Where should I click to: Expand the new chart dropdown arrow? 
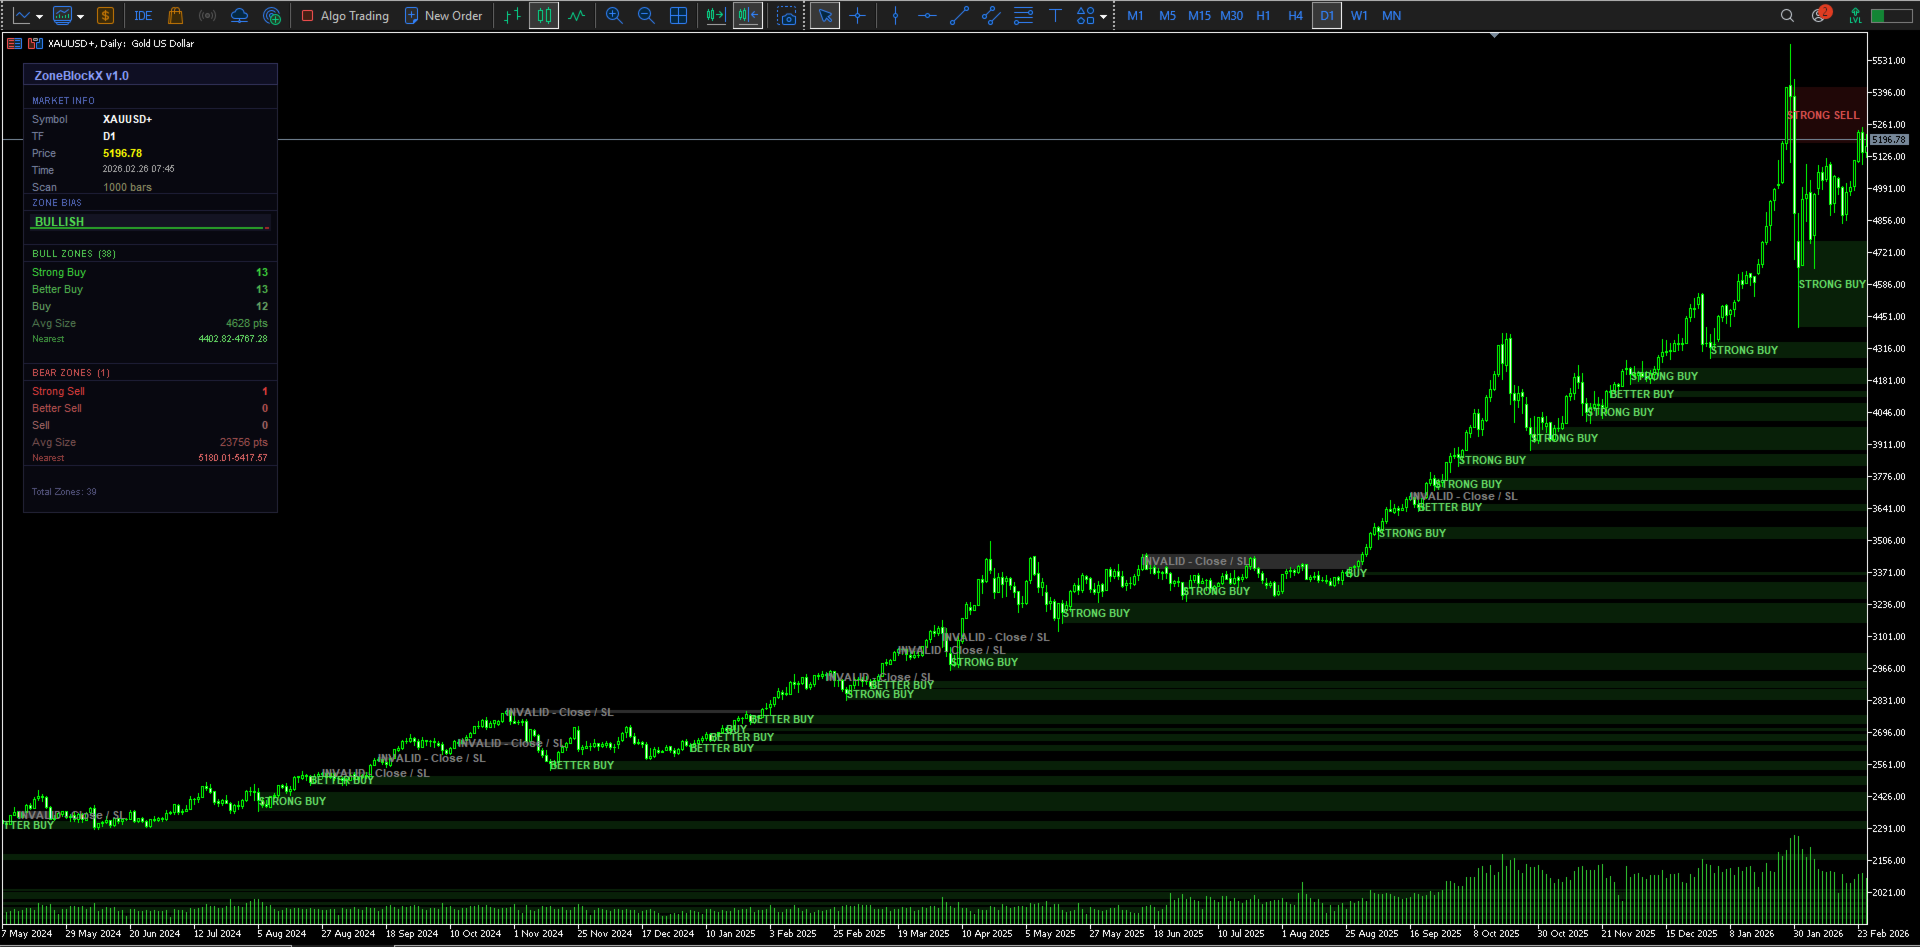click(39, 16)
